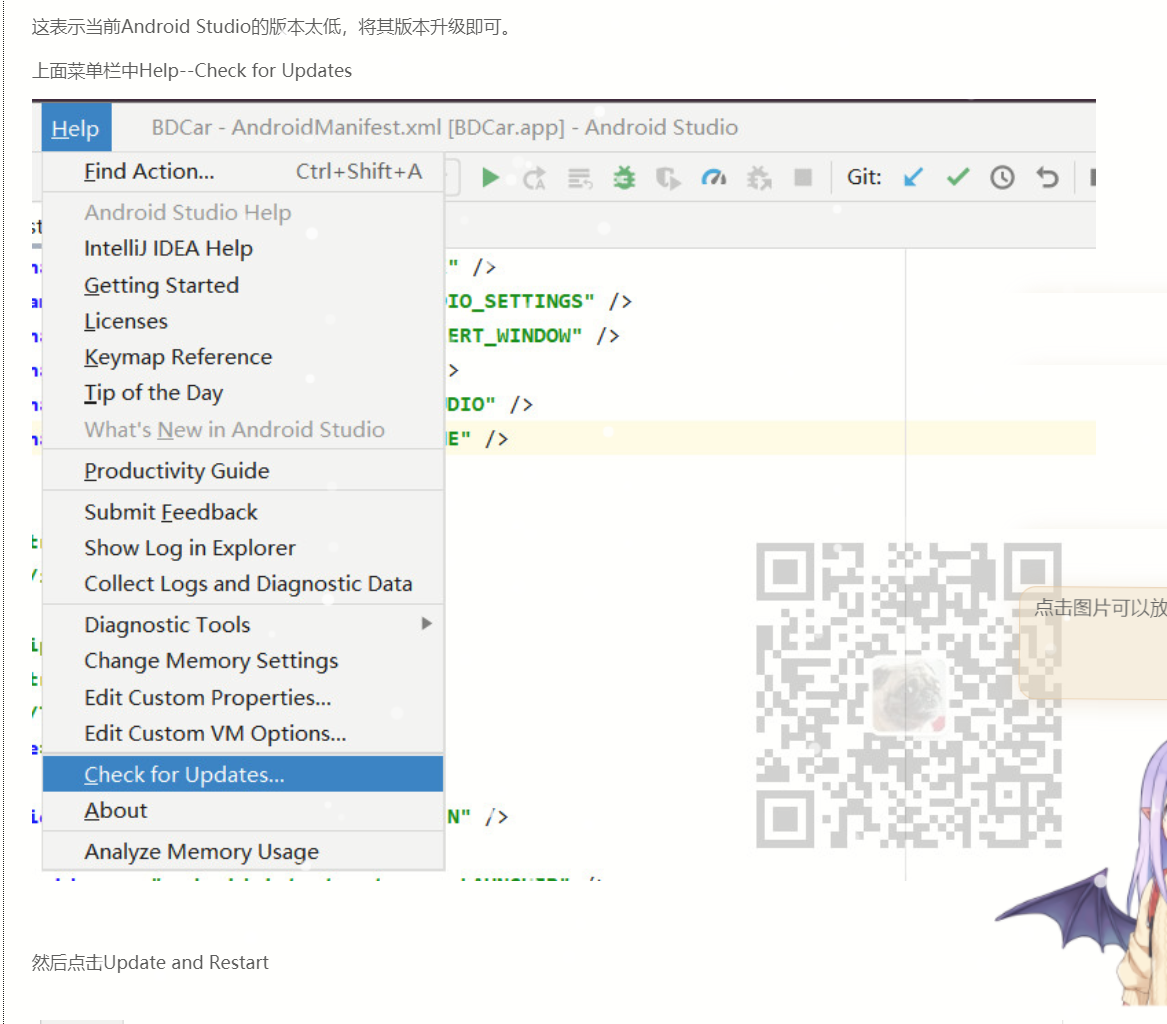Select Show Log in Explorer
This screenshot has width=1167, height=1024.
click(x=243, y=548)
